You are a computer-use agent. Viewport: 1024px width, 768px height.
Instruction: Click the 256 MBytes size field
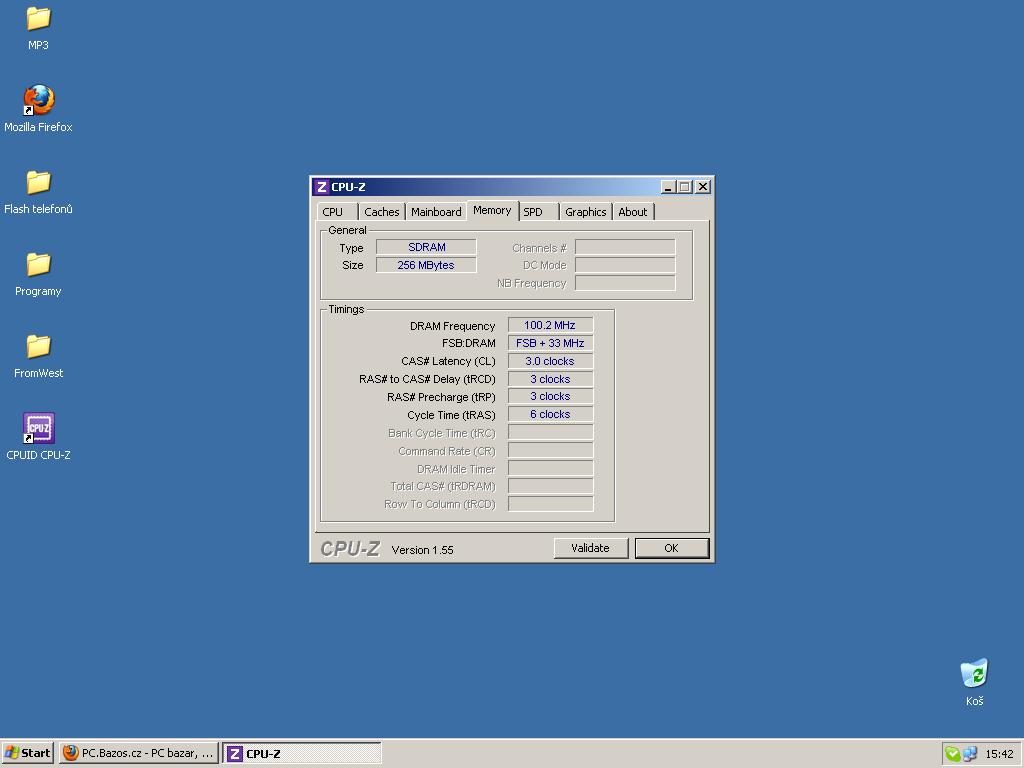426,265
